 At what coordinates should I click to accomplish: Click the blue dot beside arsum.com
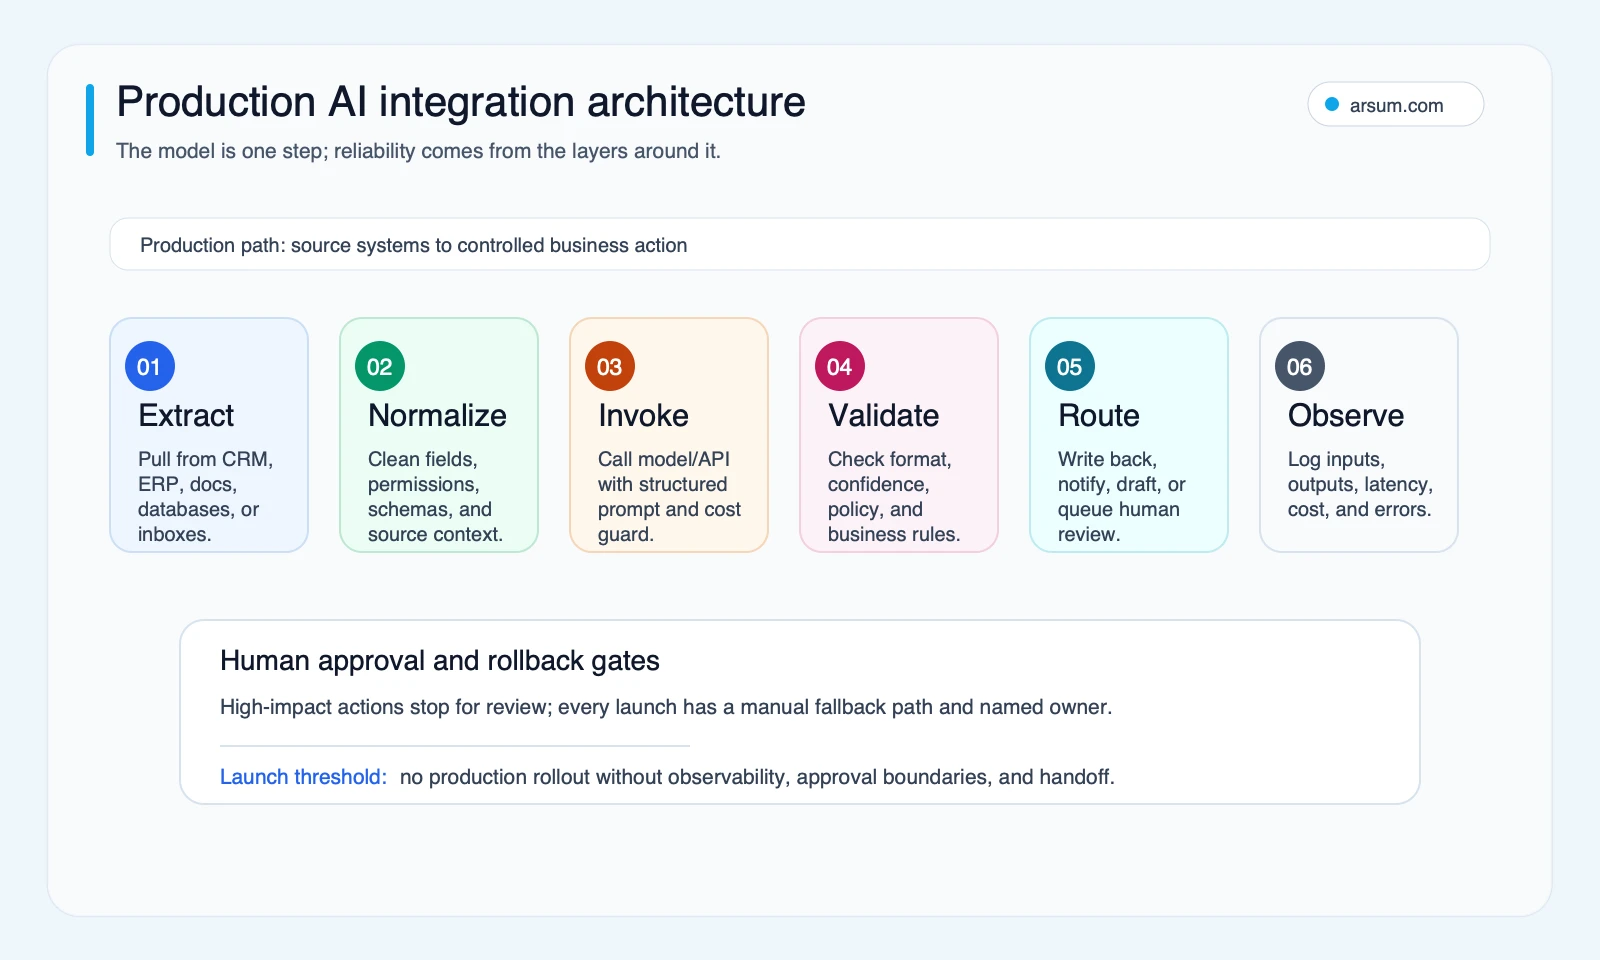click(1332, 104)
